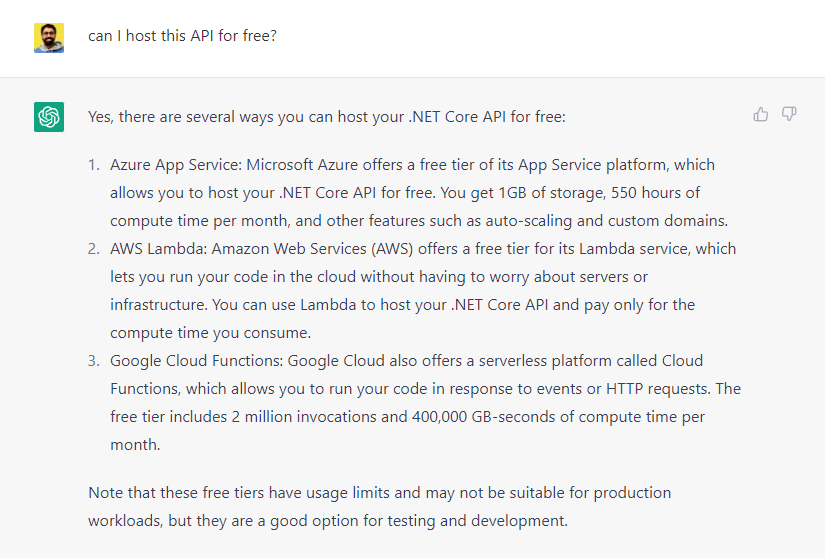Select the list number 3 marker

(94, 361)
